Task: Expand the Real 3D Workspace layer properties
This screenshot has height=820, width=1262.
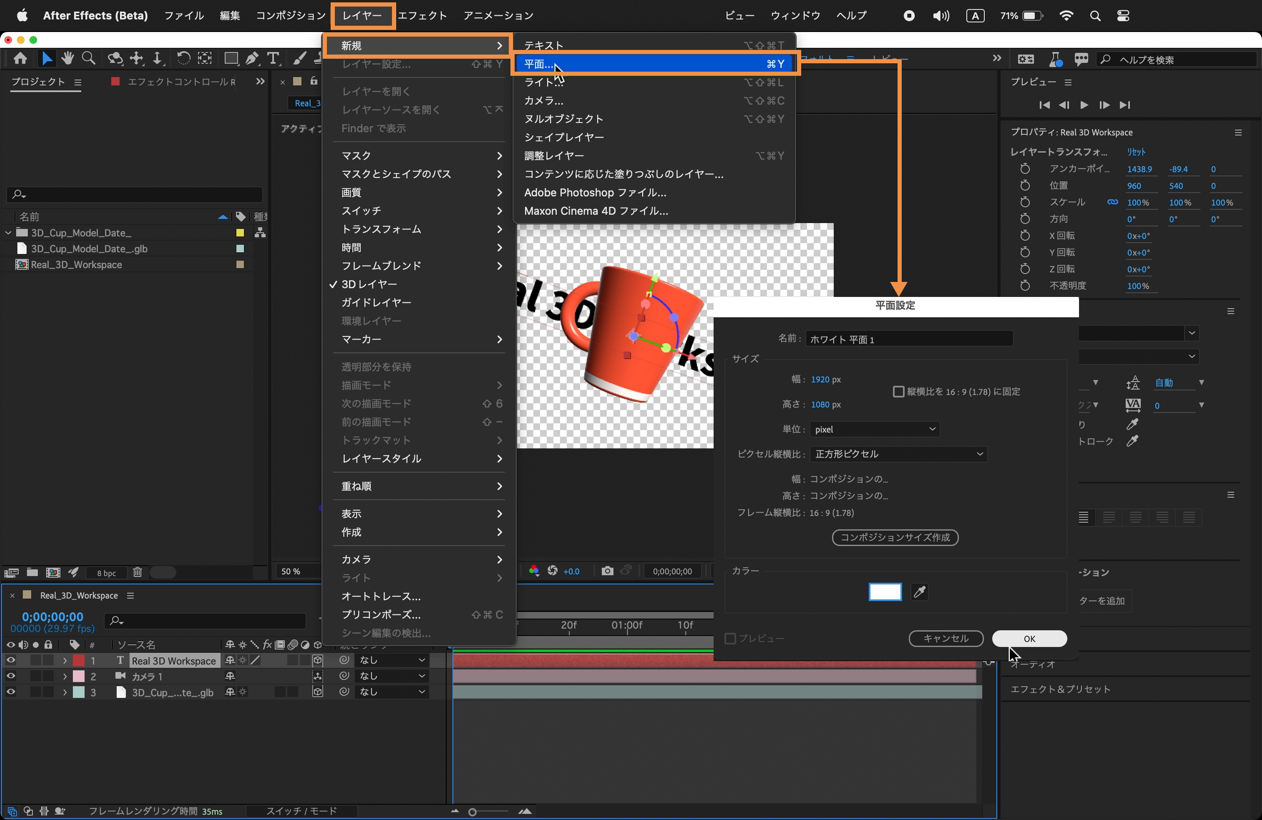Action: point(65,661)
